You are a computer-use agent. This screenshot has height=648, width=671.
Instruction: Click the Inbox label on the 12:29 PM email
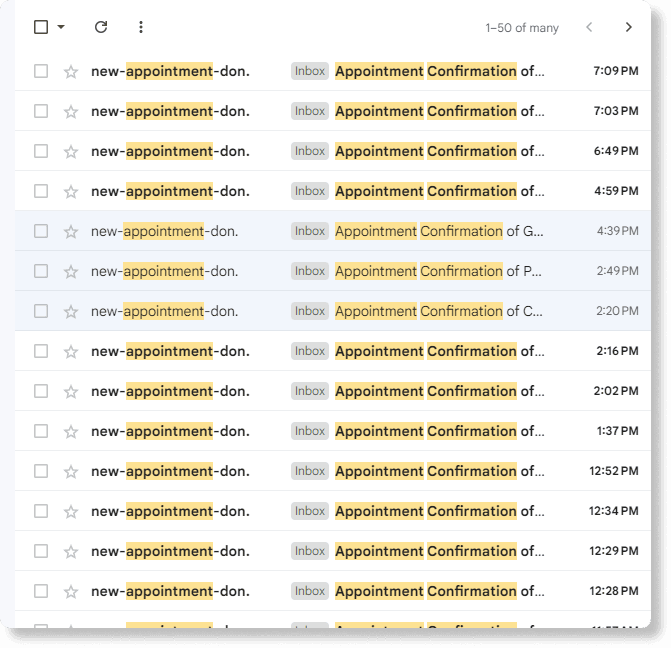310,551
